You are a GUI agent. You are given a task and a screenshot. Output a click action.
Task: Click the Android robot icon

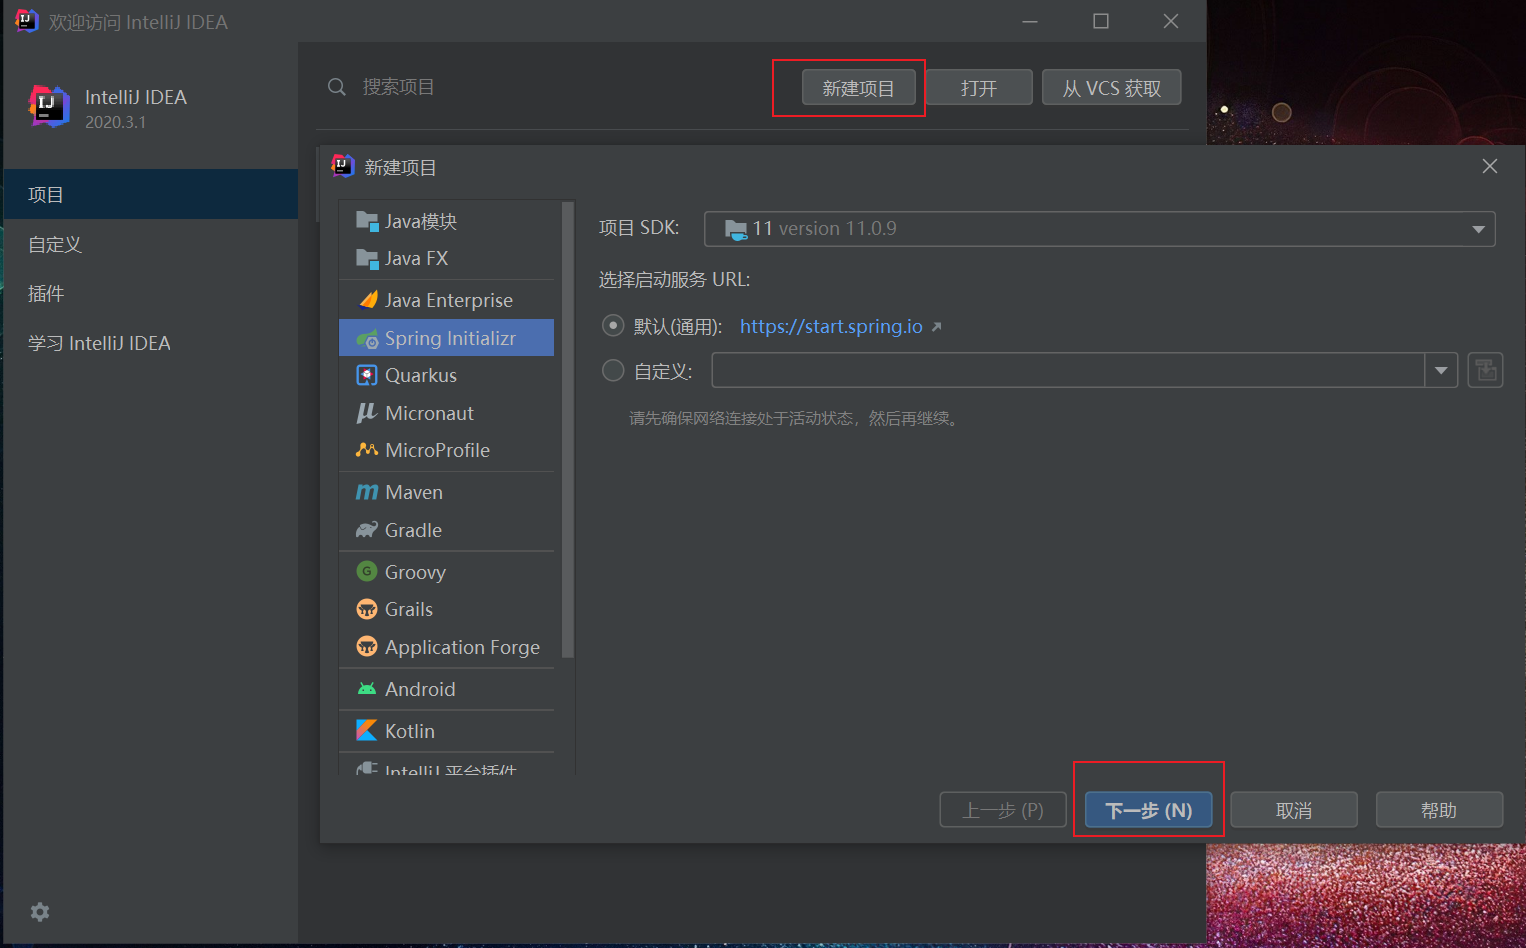point(367,689)
